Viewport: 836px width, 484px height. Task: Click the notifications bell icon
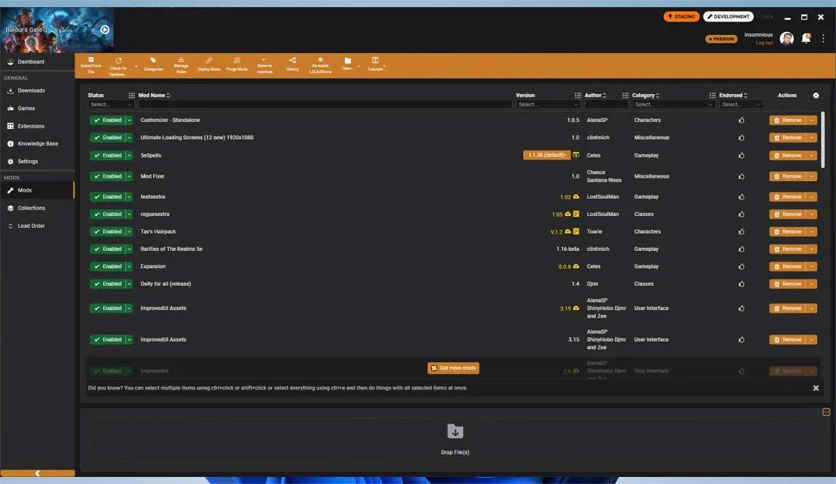click(x=806, y=38)
